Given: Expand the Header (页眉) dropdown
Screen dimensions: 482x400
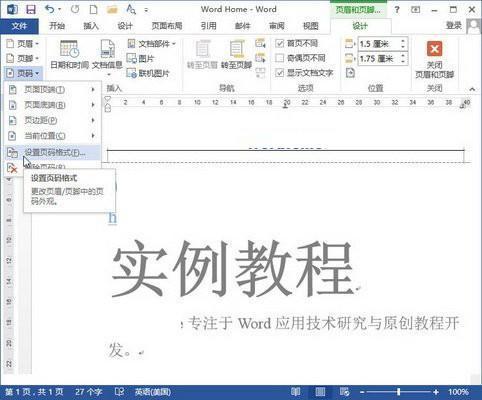Looking at the screenshot, I should tap(23, 44).
